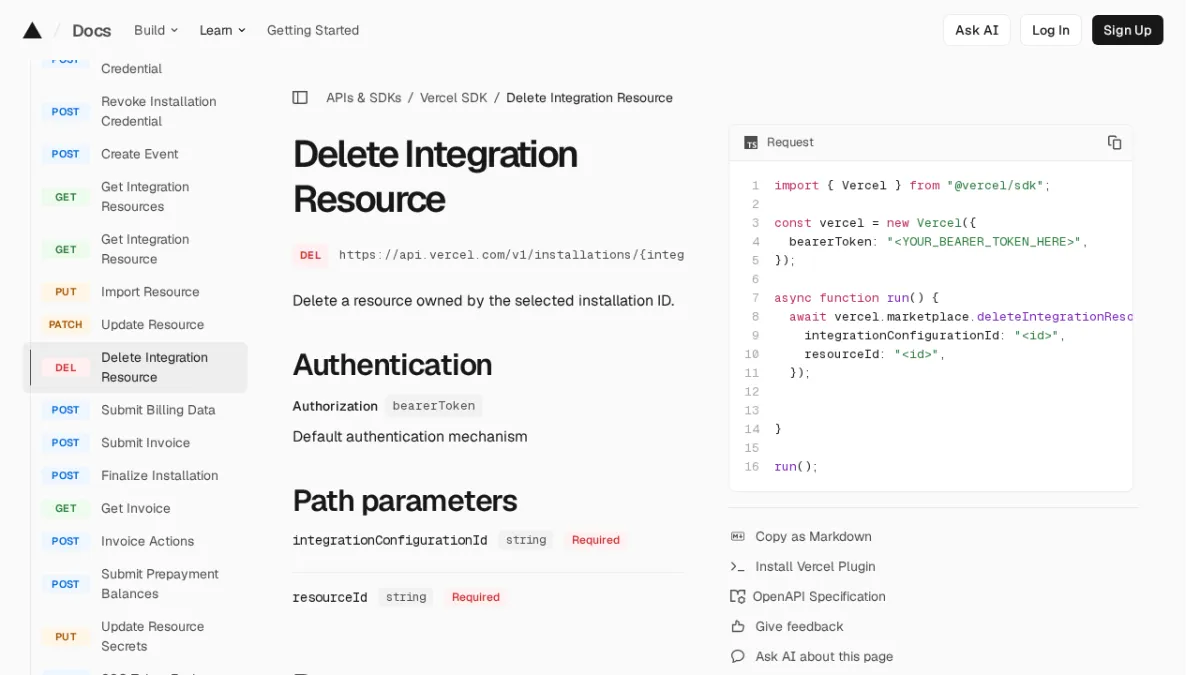Open Create Event page
The width and height of the screenshot is (1200, 675).
(140, 154)
